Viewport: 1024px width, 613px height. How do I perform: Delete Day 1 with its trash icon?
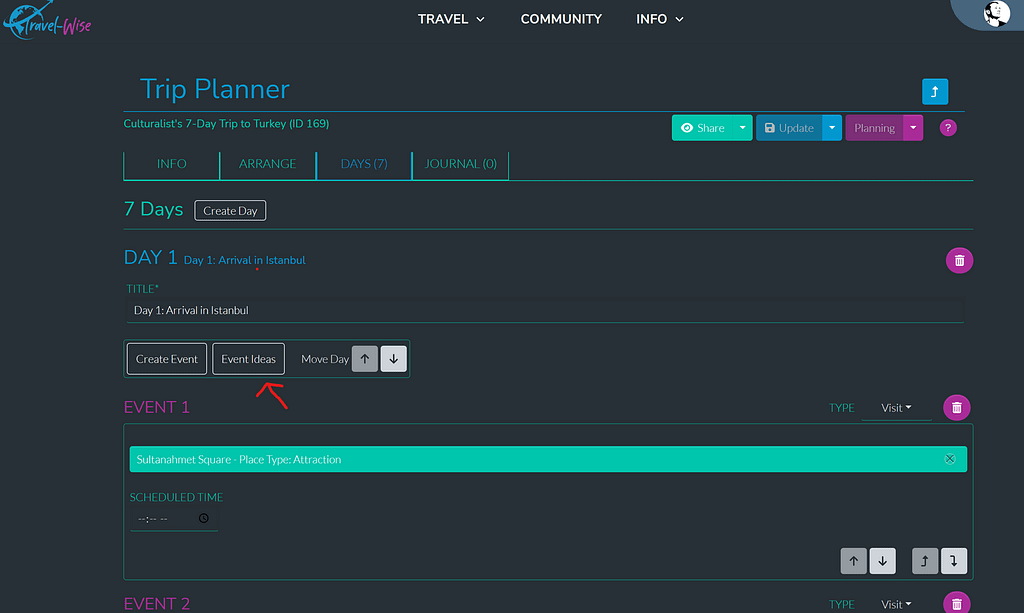point(959,260)
